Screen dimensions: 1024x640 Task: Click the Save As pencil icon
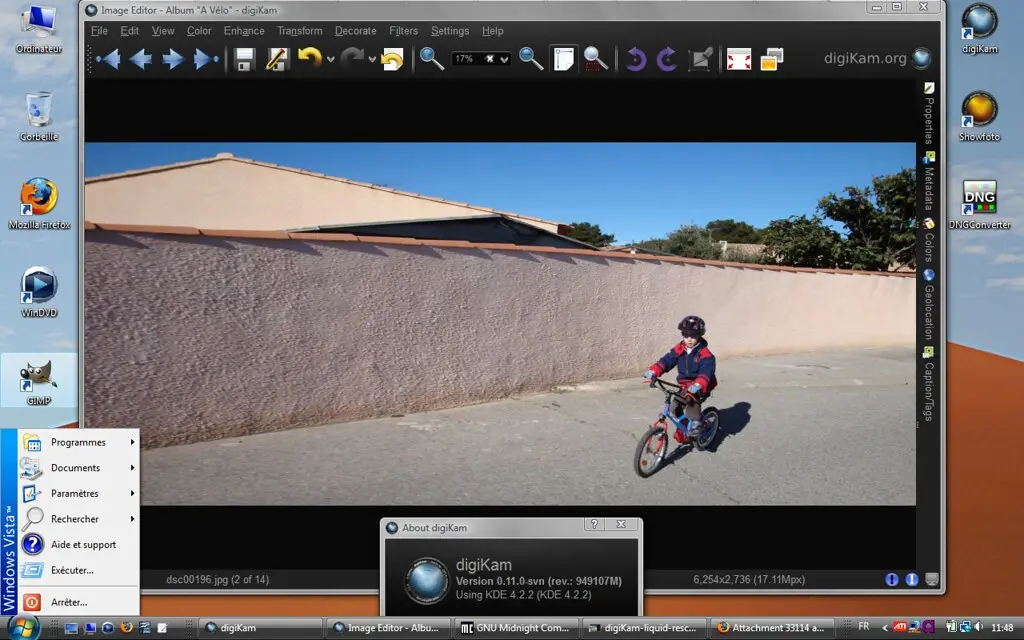[x=277, y=60]
